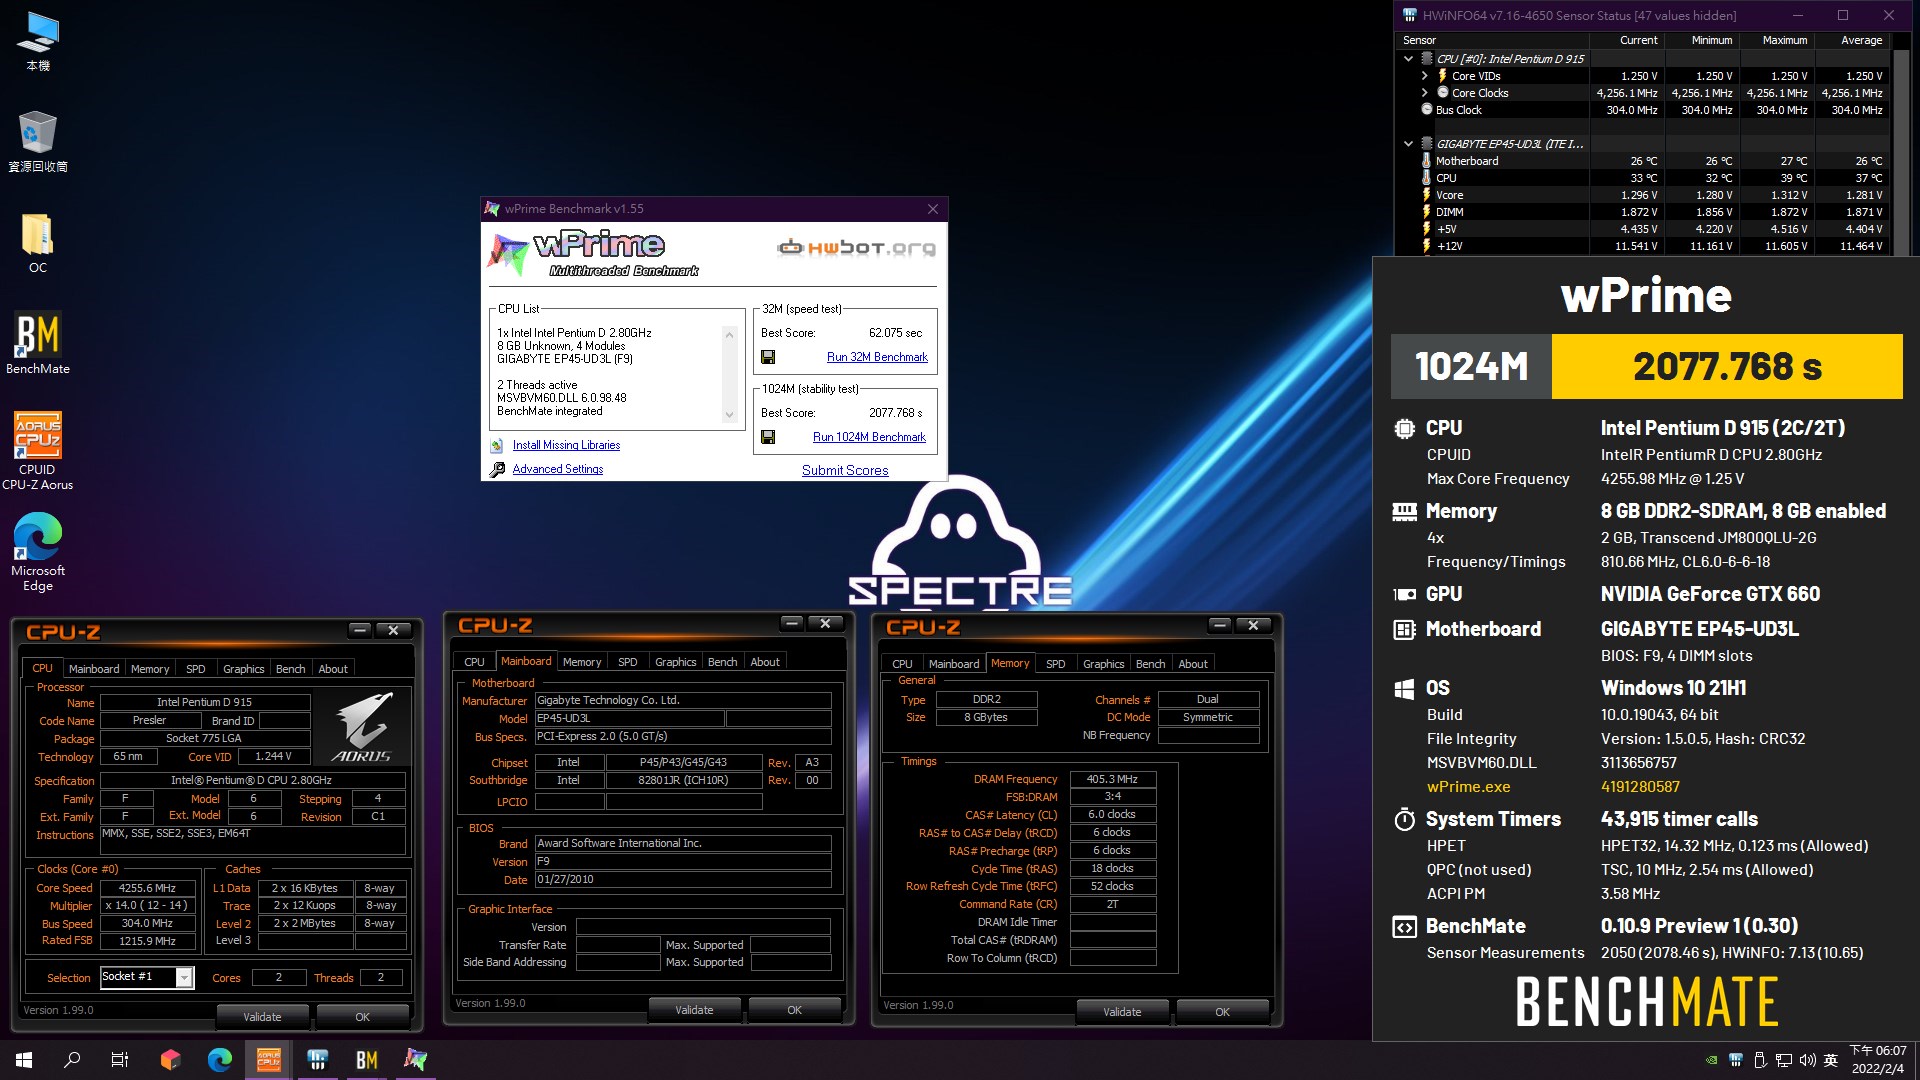Screen dimensions: 1920x1080
Task: Click save icon next to 1024M best score
Action: [x=768, y=437]
